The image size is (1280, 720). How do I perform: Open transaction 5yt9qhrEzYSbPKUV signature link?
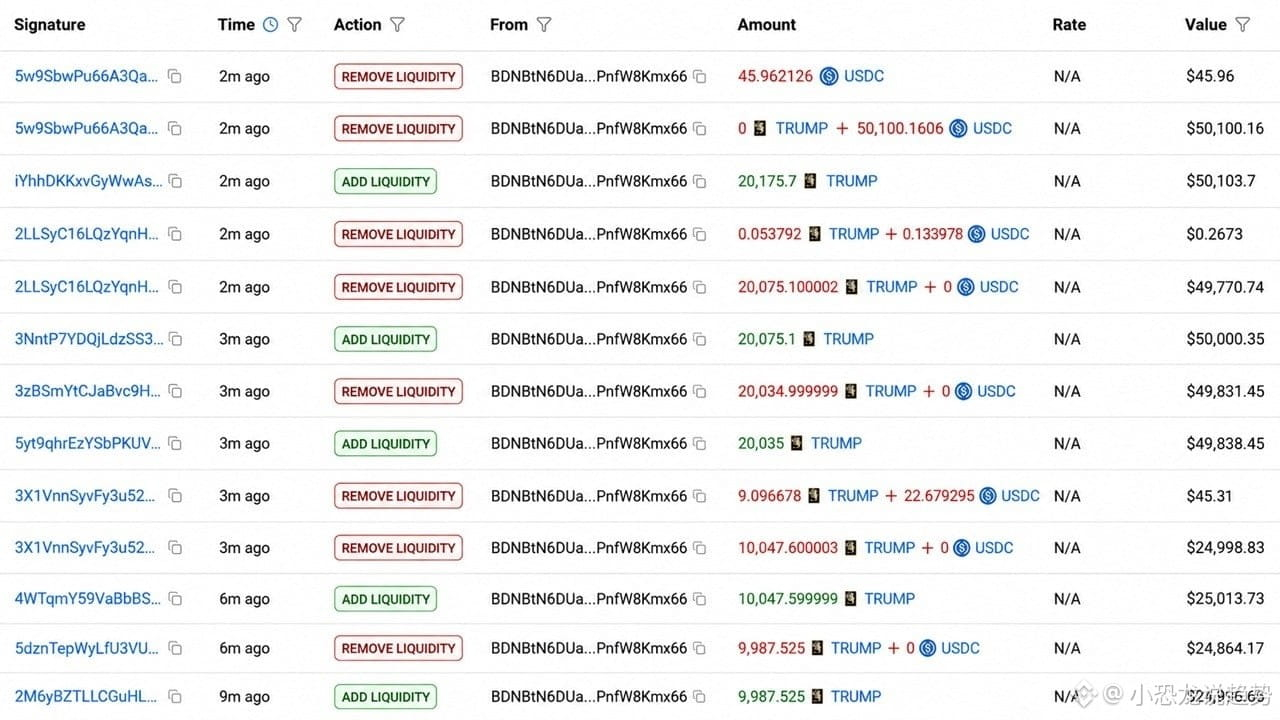(88, 443)
